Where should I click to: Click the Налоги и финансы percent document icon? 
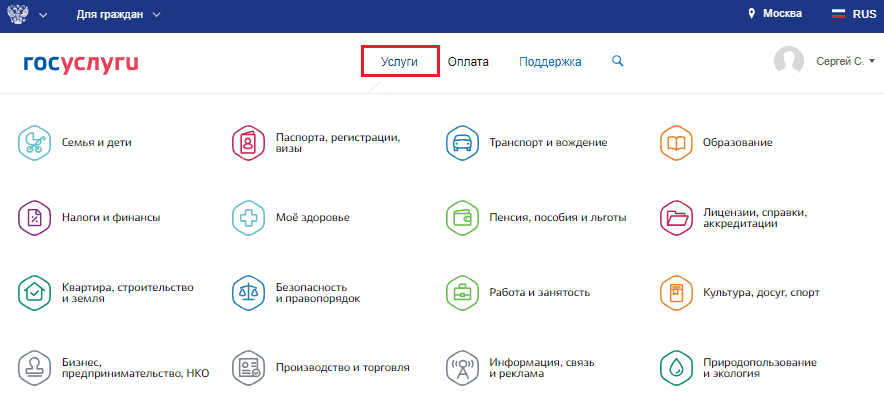[34, 218]
